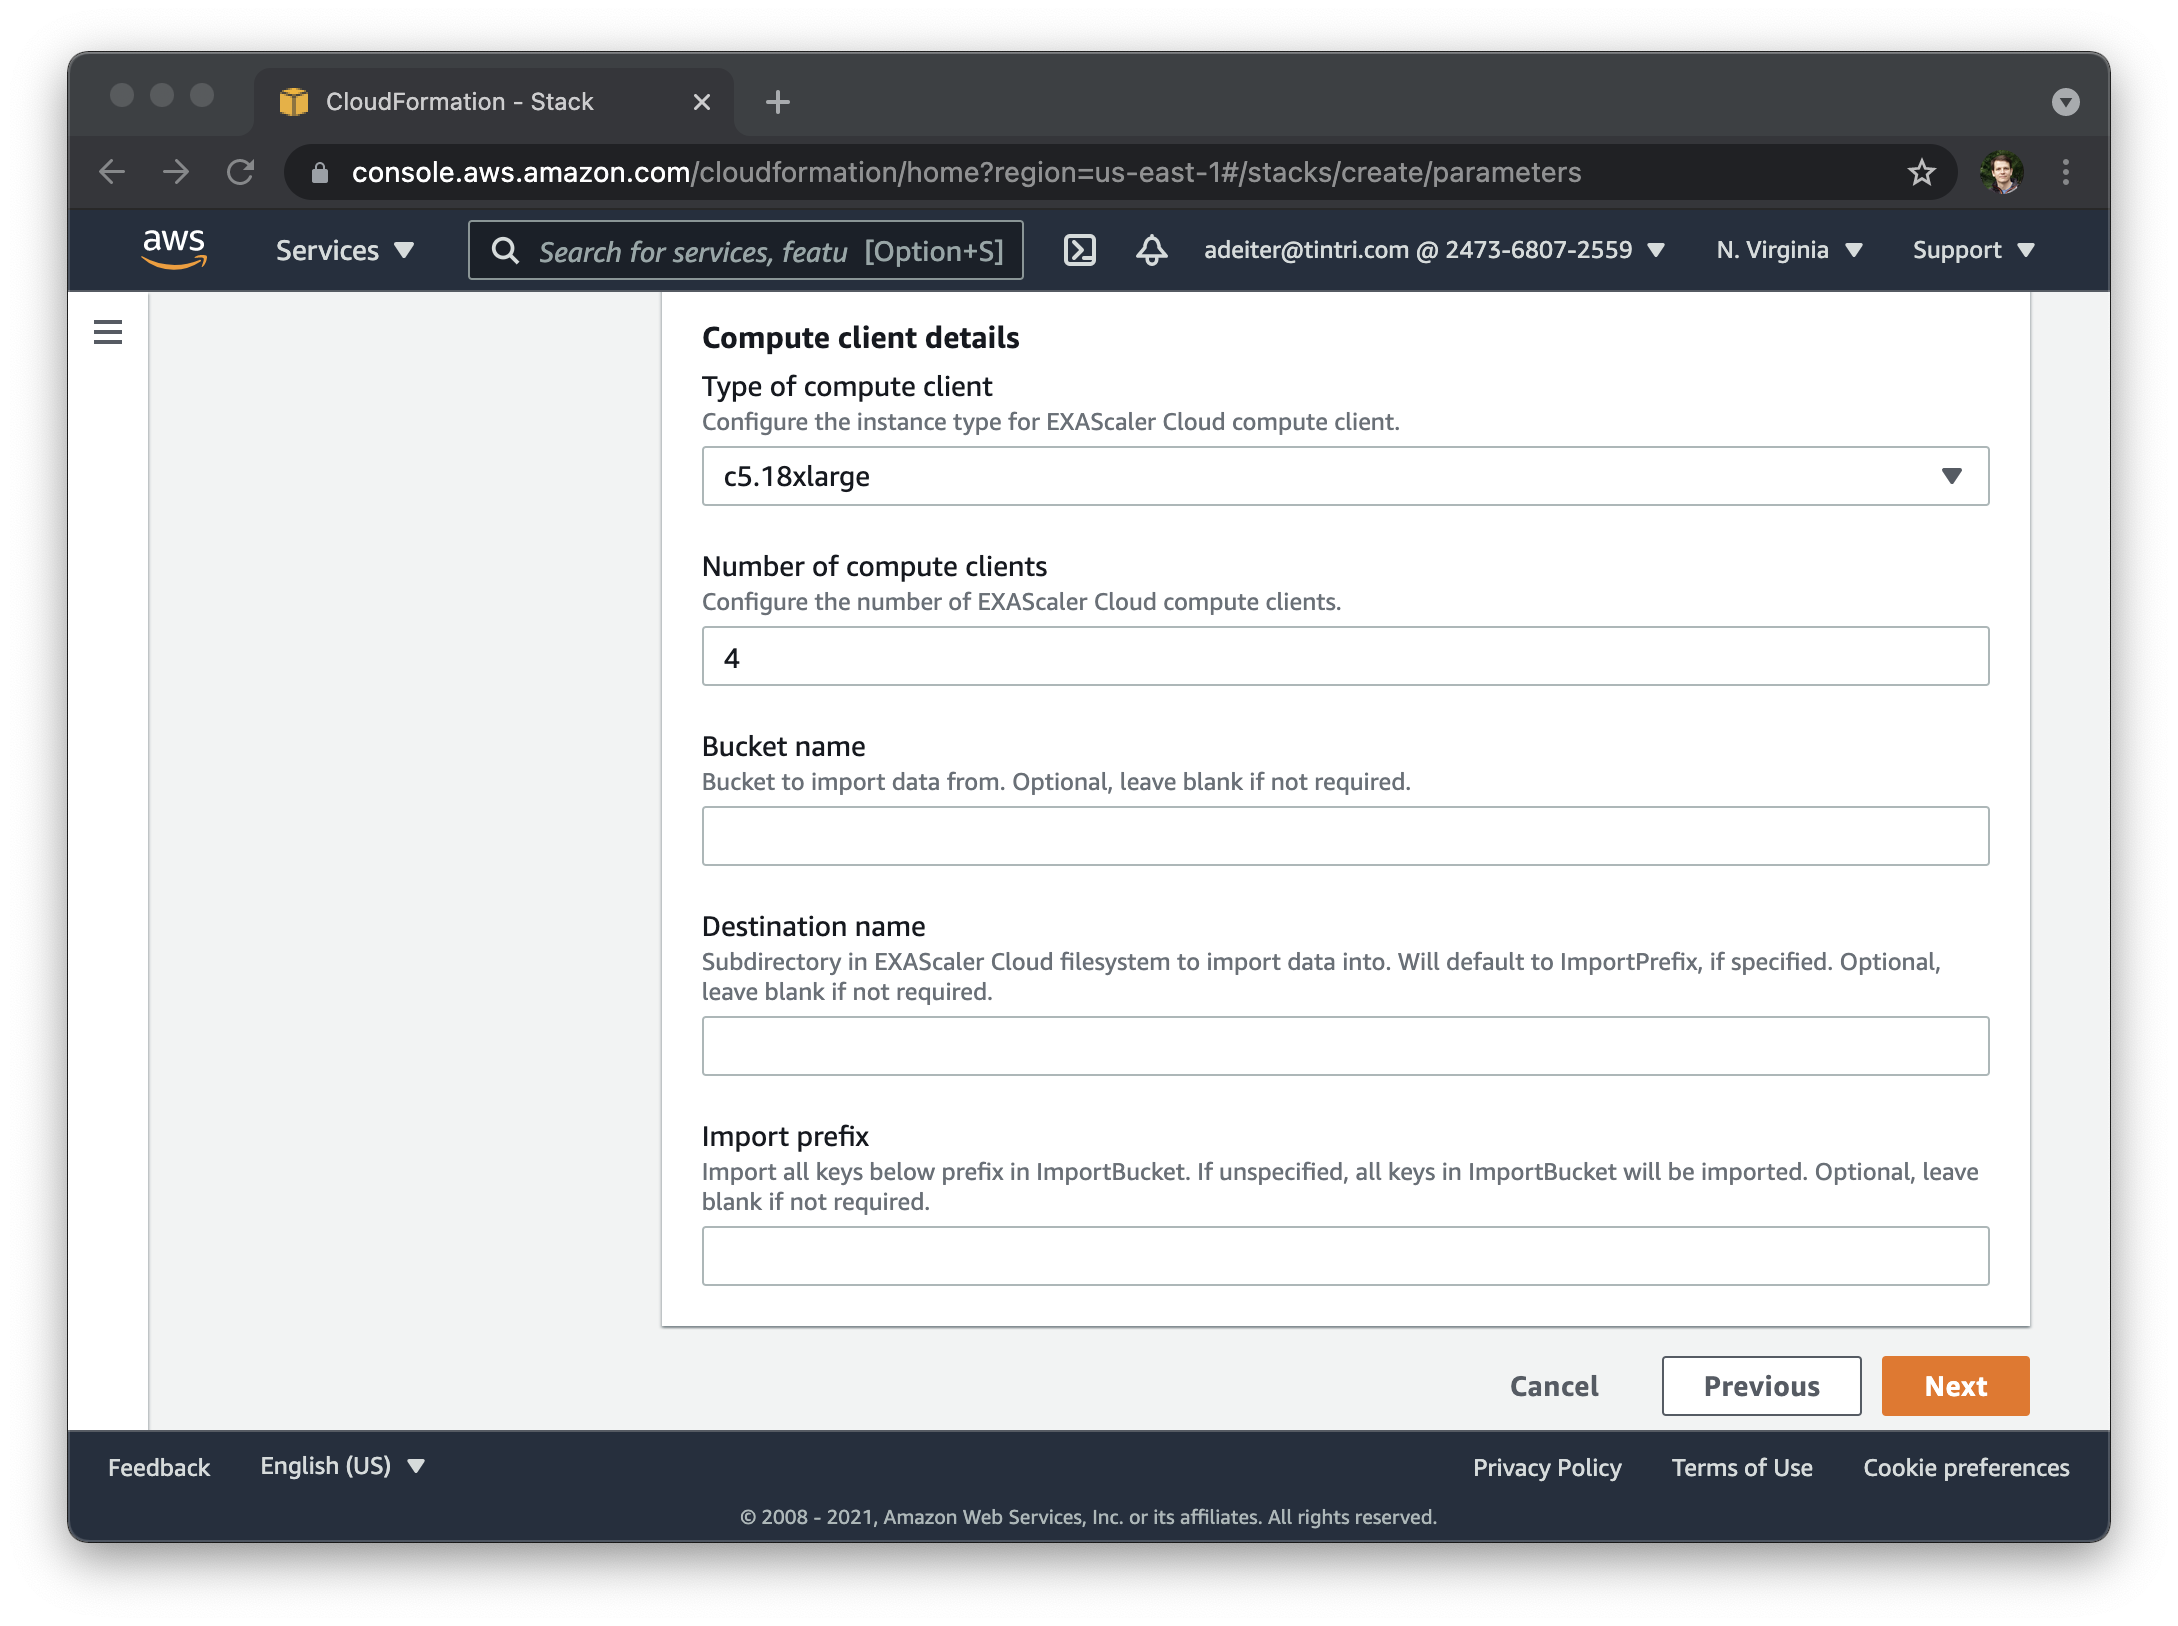Open the hamburger side navigation menu
Screen dimensions: 2178x1626
pyautogui.click(x=108, y=332)
